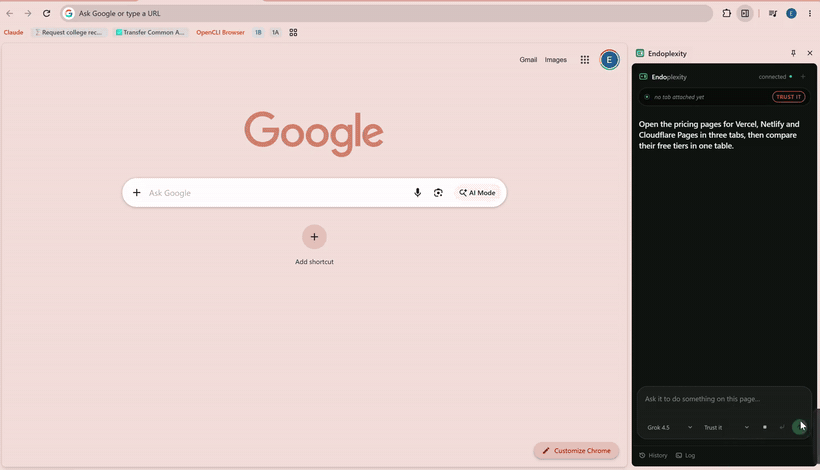
Task: Click the green send button
Action: pos(799,427)
